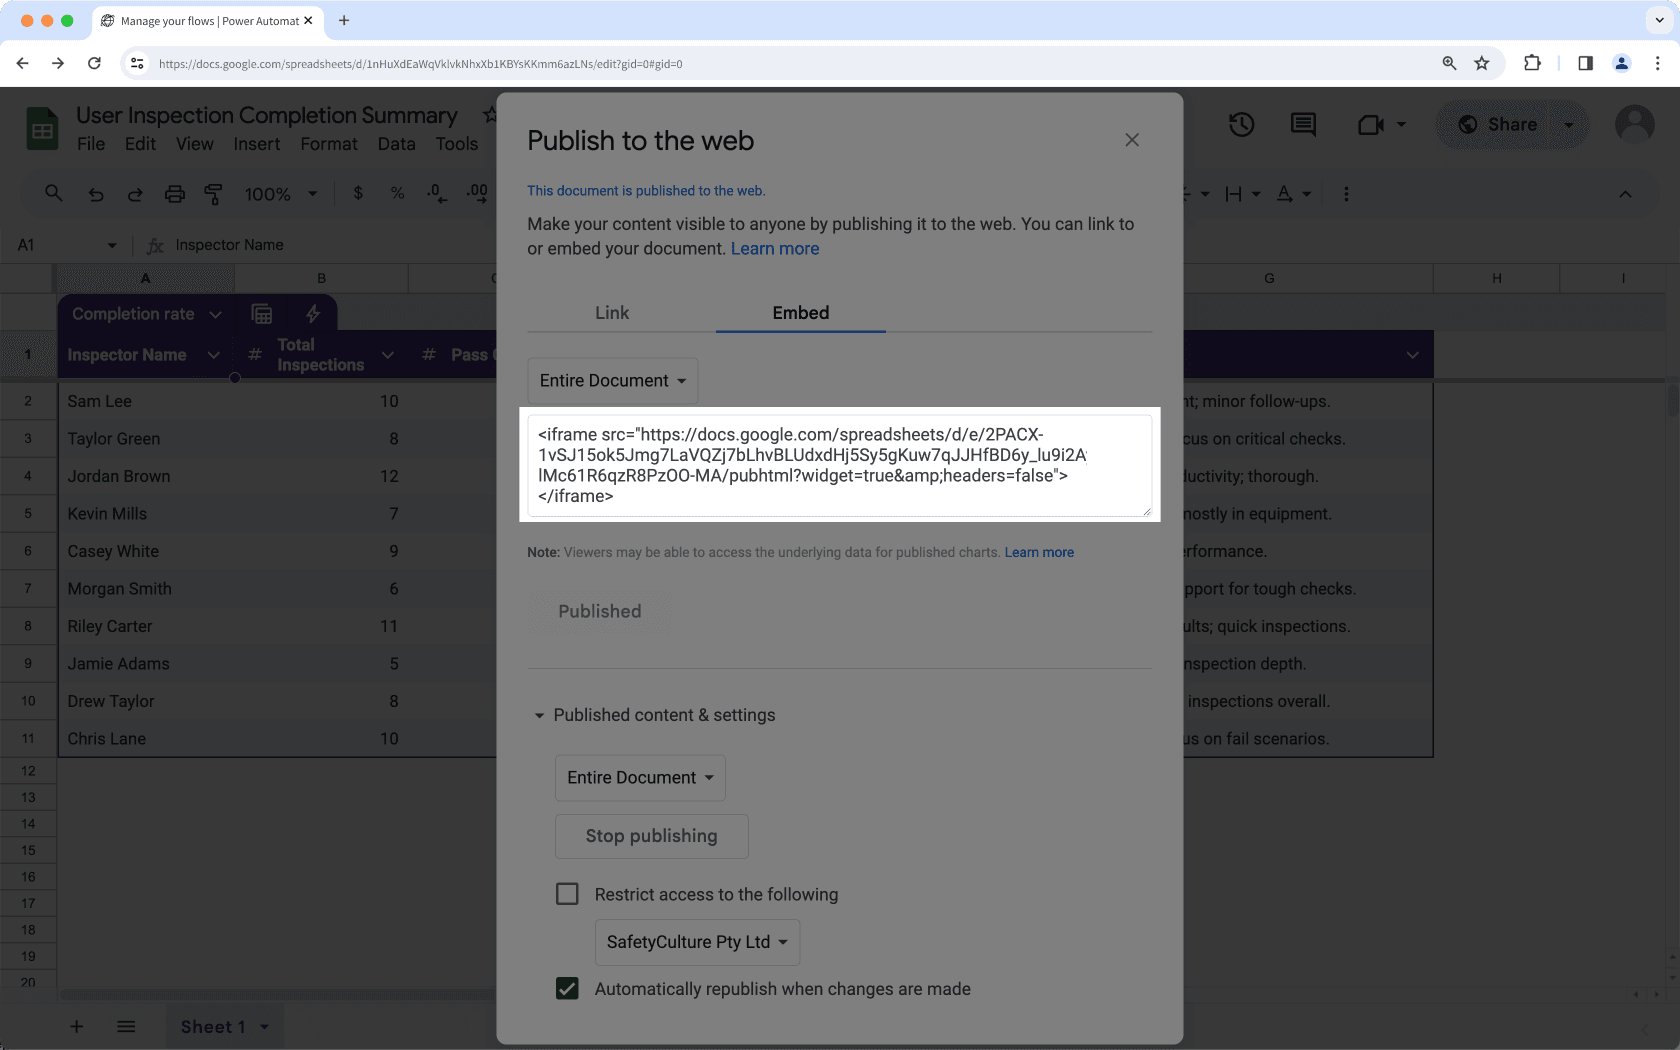Open the Print dialog icon

click(175, 194)
